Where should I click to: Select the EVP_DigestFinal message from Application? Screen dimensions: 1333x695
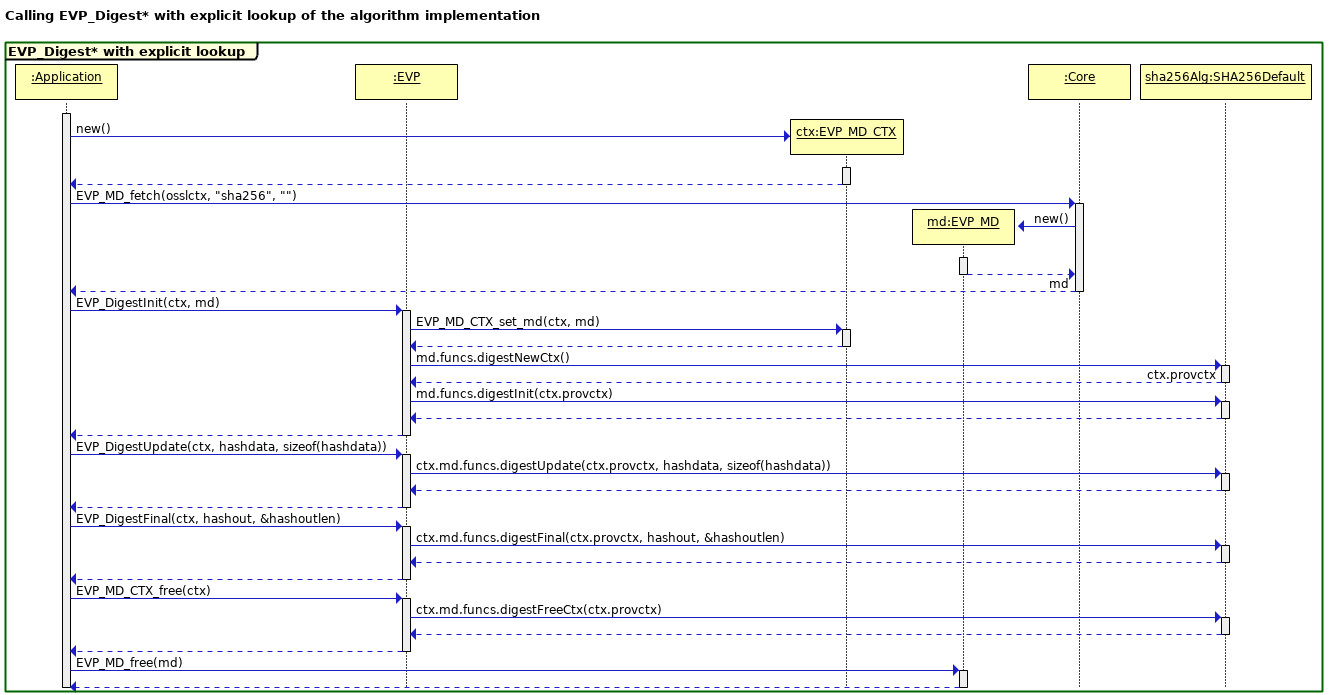[208, 519]
